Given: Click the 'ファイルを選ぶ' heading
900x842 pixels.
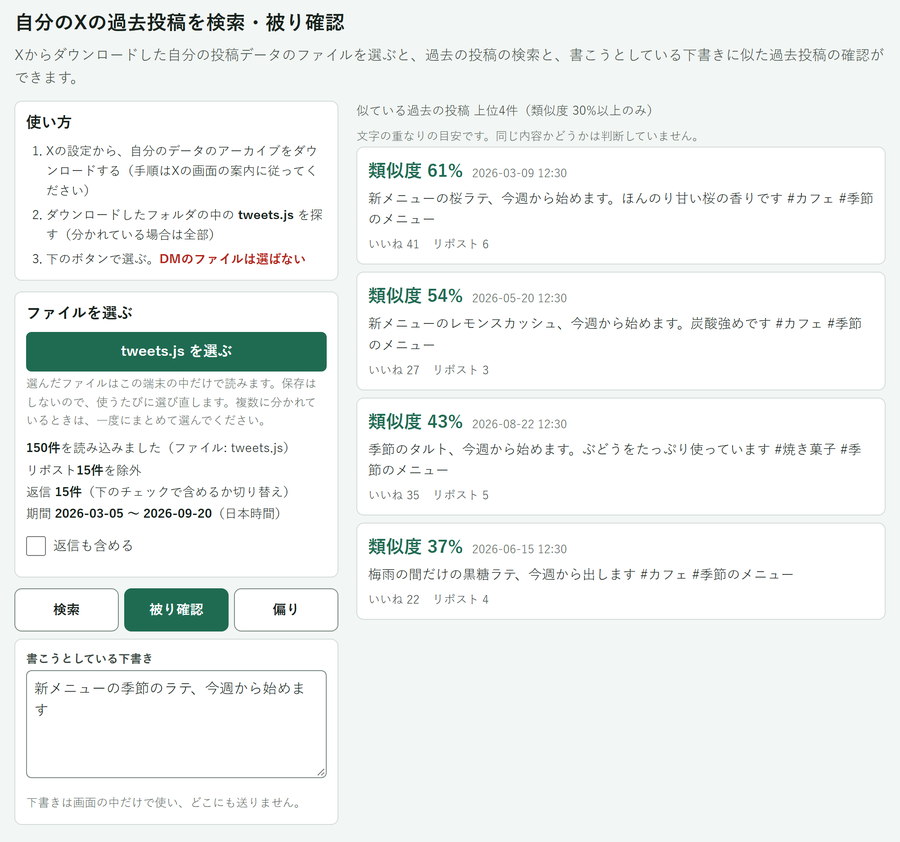Looking at the screenshot, I should click(x=79, y=313).
